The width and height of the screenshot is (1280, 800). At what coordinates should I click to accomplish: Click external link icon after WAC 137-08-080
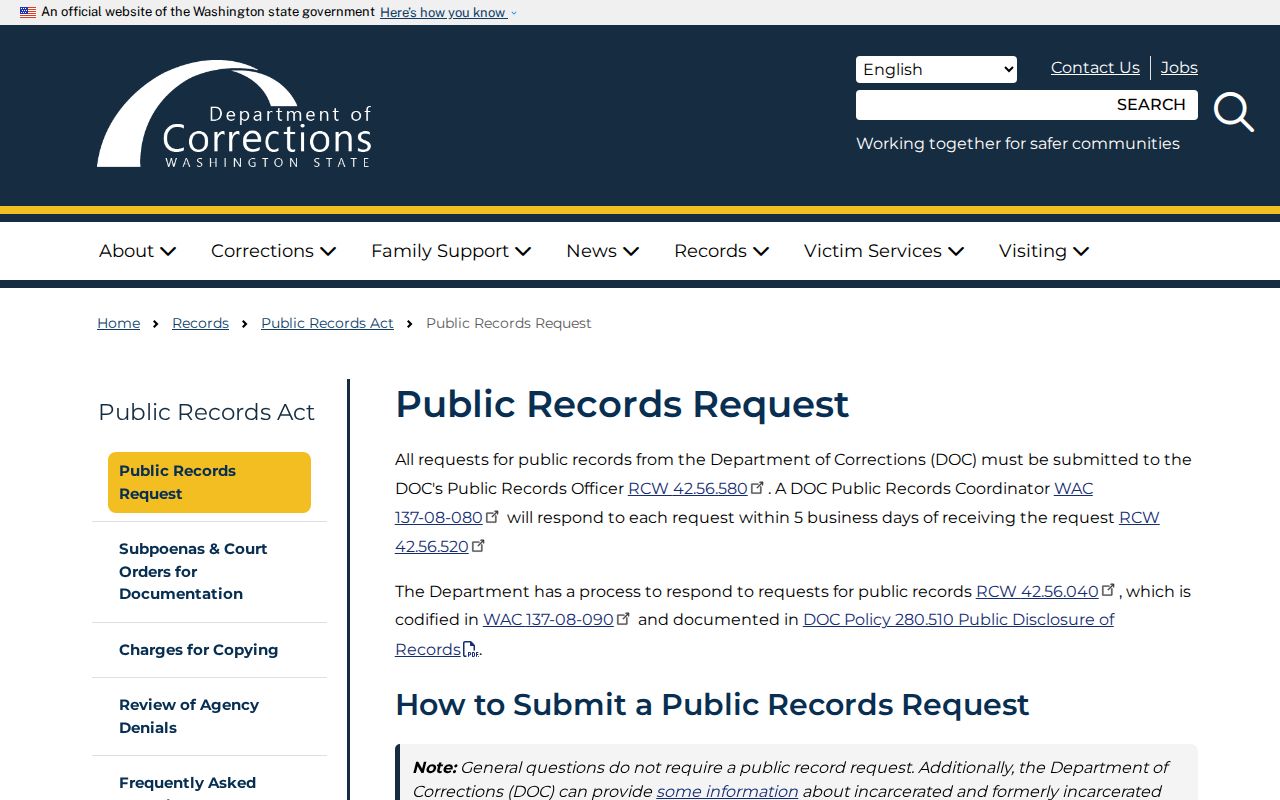click(493, 517)
